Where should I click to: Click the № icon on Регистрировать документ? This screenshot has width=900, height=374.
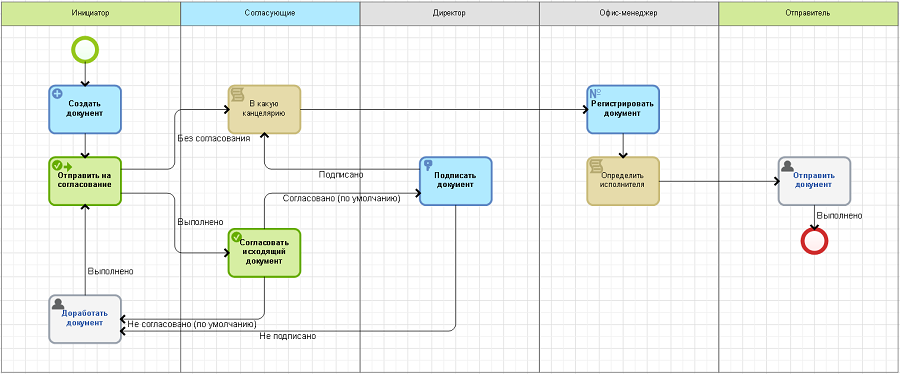[x=595, y=94]
